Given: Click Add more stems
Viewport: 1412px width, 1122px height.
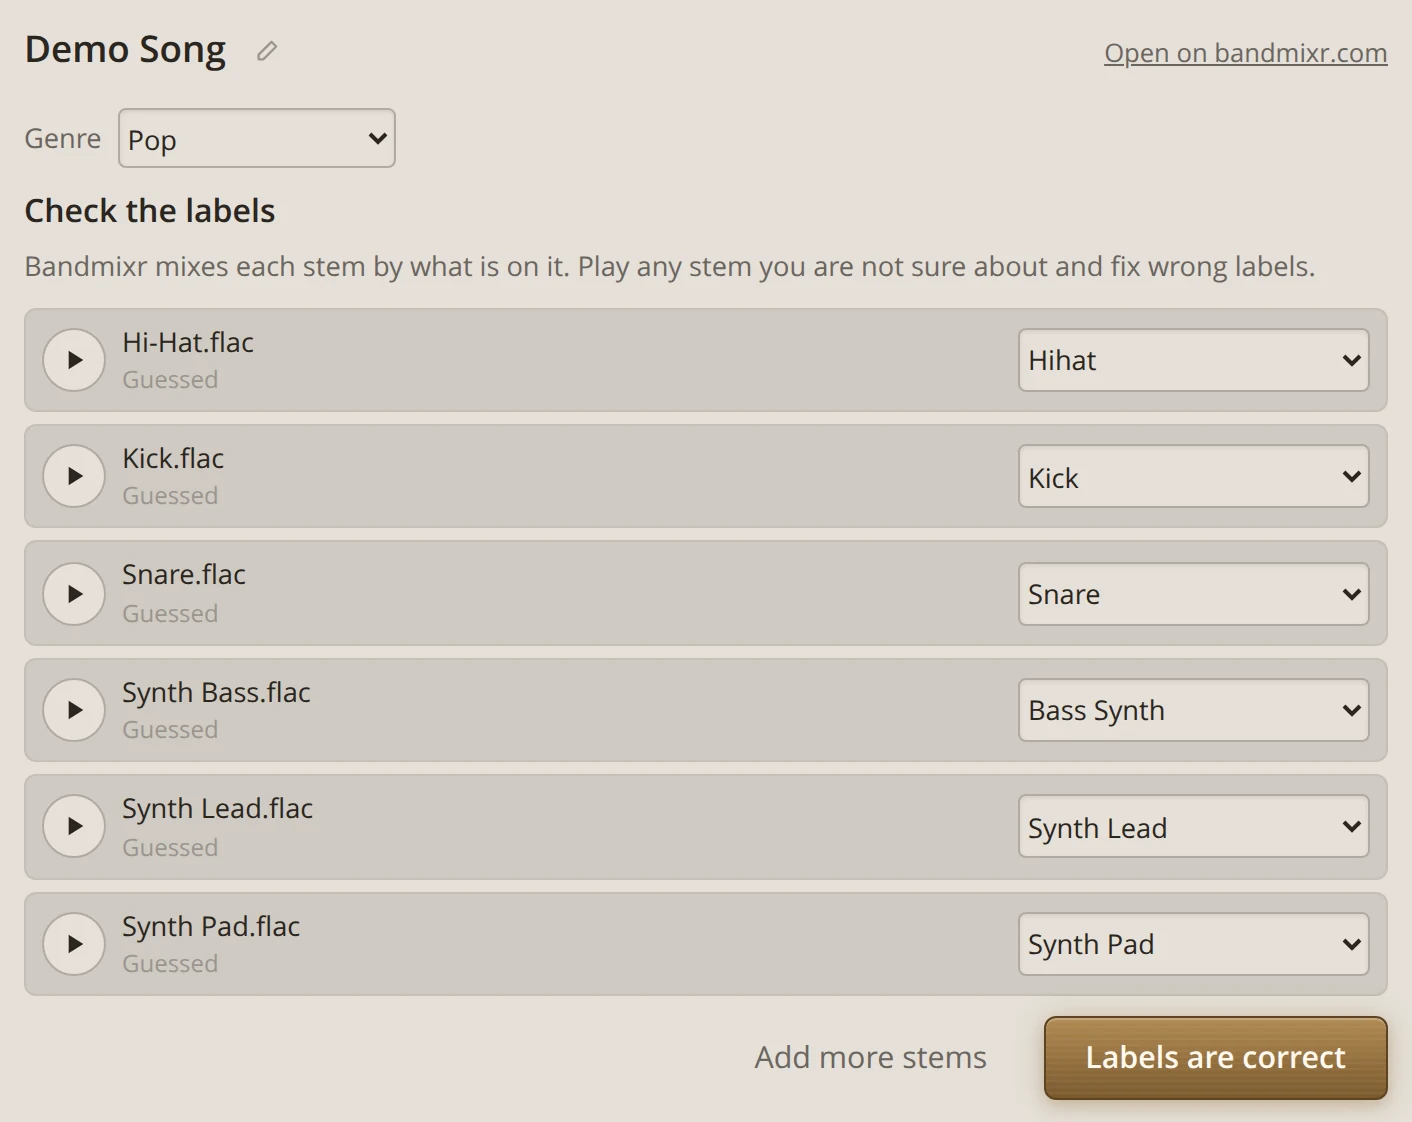Looking at the screenshot, I should (870, 1057).
